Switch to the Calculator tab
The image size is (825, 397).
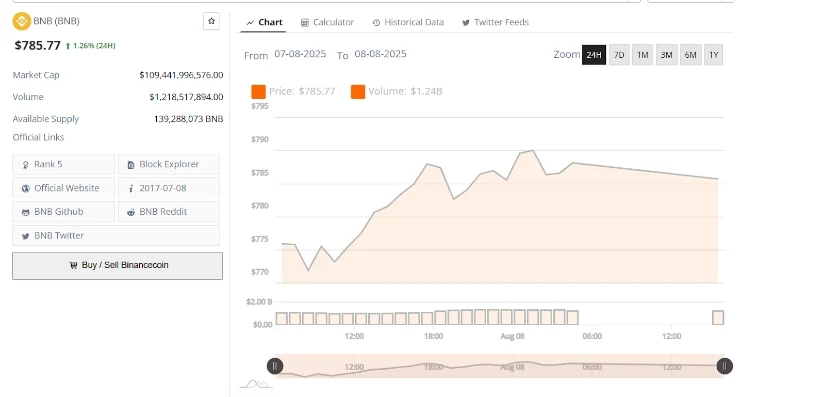pos(327,22)
